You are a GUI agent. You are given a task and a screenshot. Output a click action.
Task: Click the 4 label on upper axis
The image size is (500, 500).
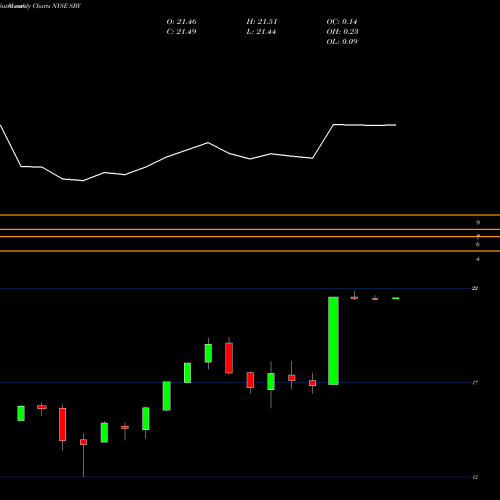click(478, 259)
